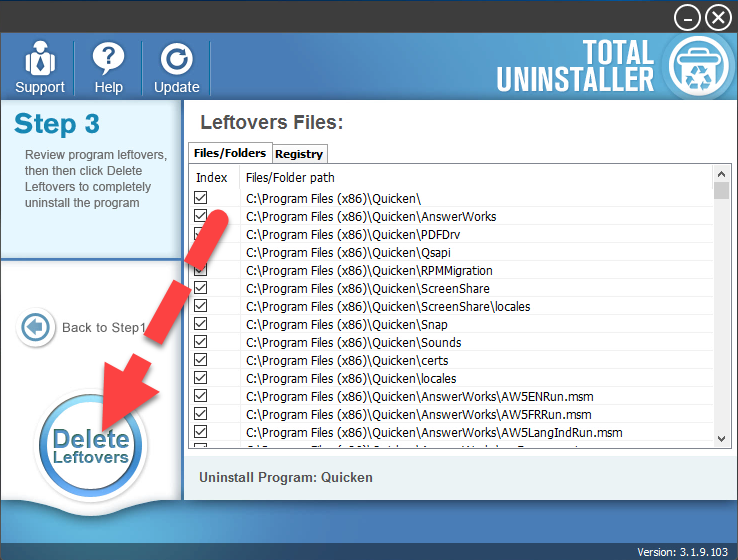The height and width of the screenshot is (560, 738).
Task: Click scroll down arrow of leftovers list
Action: point(721,439)
